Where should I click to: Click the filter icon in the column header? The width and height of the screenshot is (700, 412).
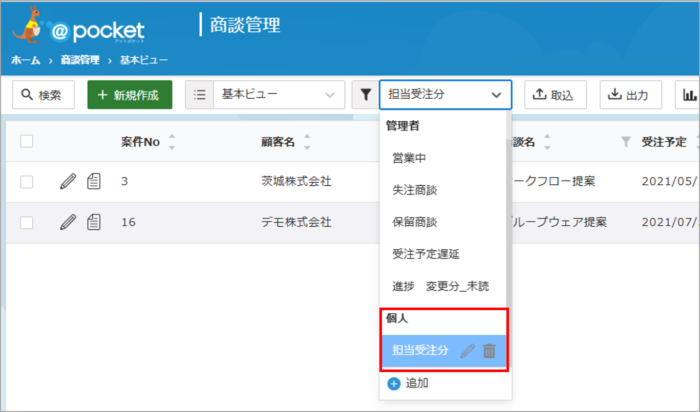point(626,142)
